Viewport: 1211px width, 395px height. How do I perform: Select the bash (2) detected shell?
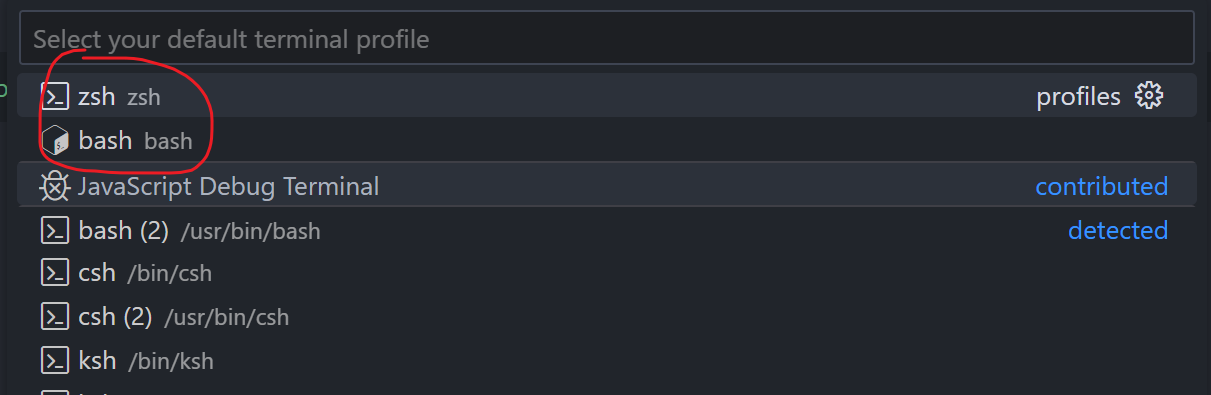tap(608, 230)
